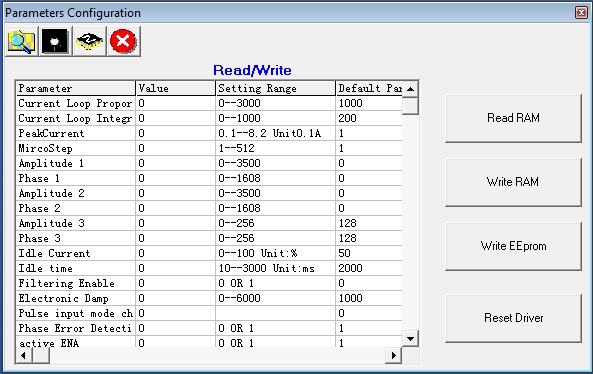
Task: Click the default value 200 cell
Action: (369, 118)
